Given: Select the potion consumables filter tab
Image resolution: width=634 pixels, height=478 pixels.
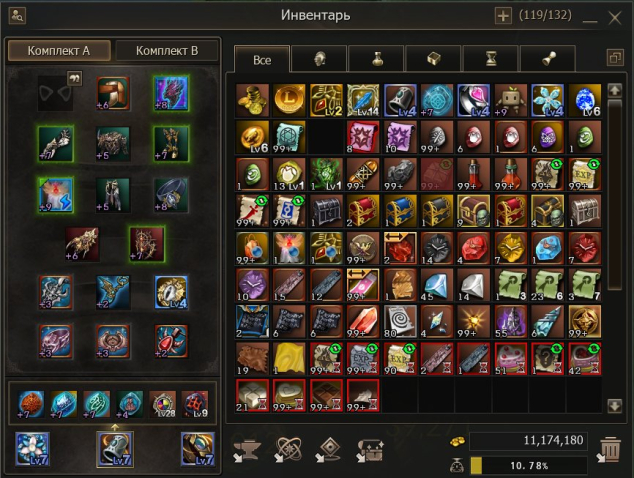Looking at the screenshot, I should point(376,59).
